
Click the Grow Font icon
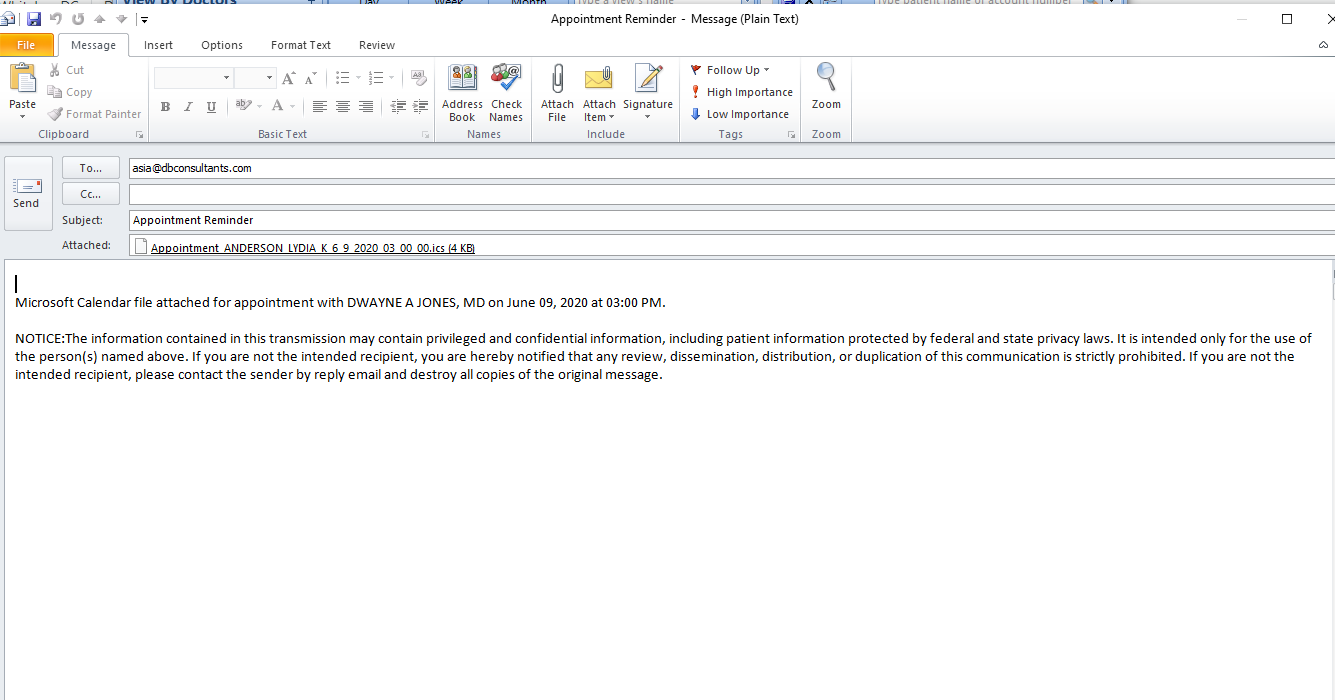(289, 77)
